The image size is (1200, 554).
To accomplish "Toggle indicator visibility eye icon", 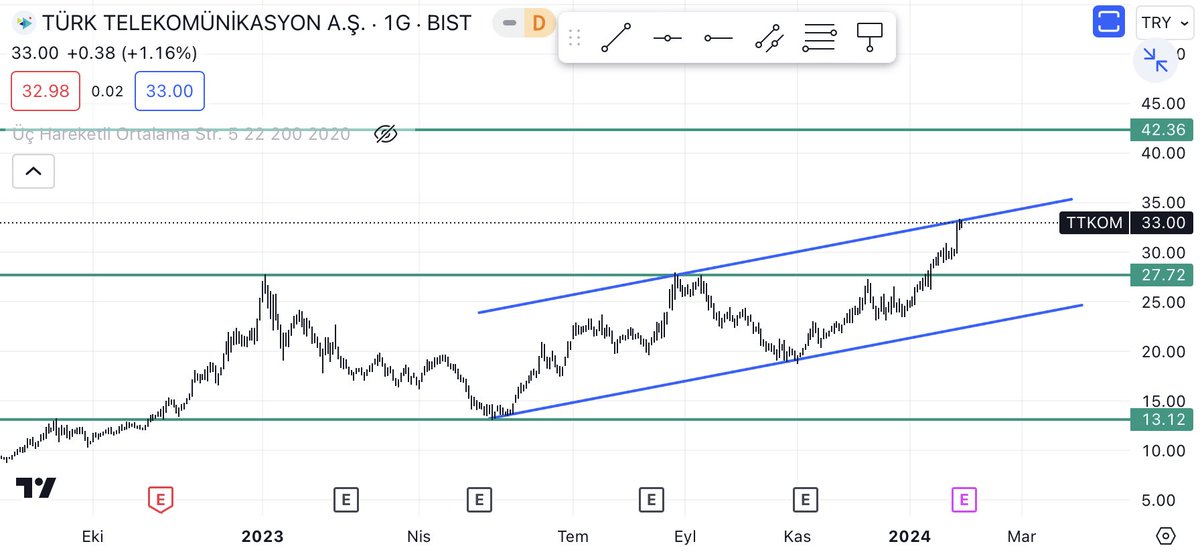I will pos(386,133).
